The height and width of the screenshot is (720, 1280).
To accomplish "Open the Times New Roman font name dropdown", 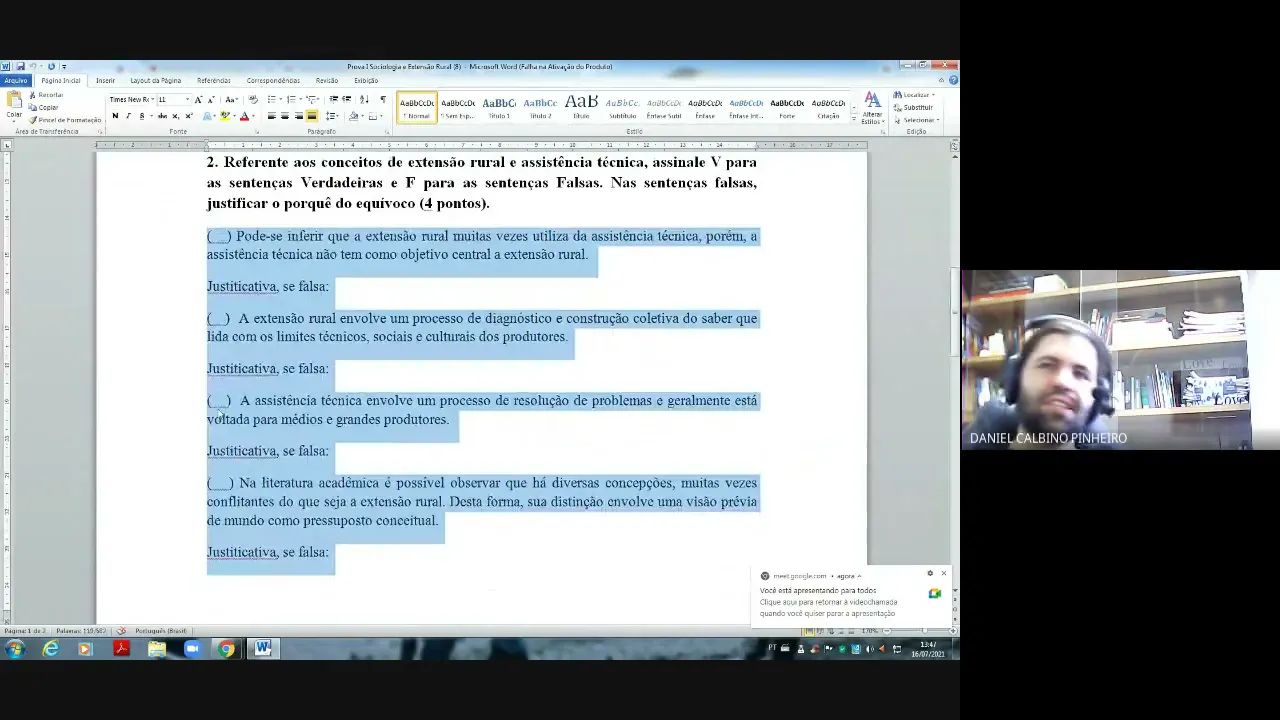I will (152, 100).
